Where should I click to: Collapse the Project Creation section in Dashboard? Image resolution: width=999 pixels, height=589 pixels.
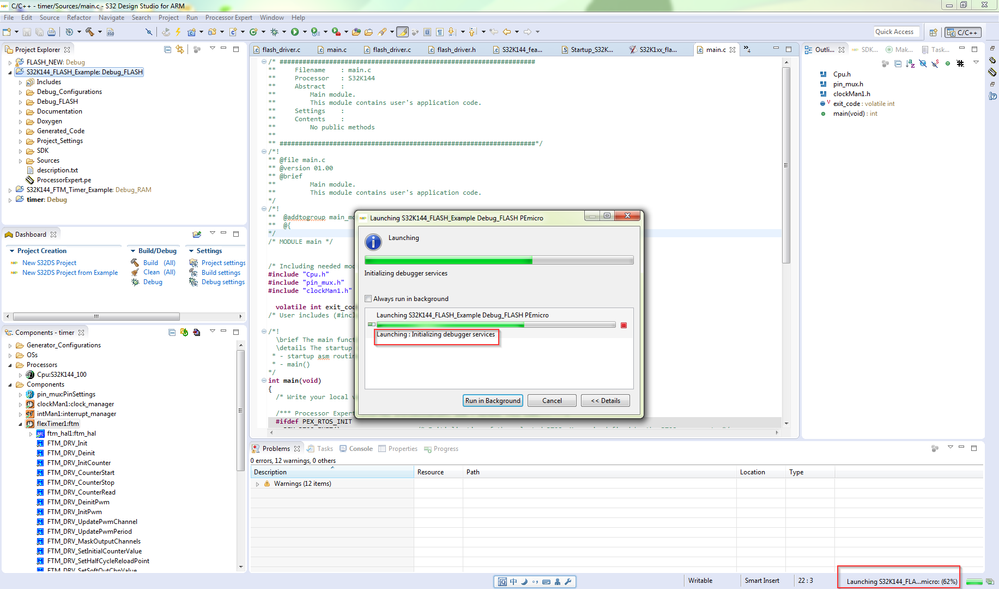(x=11, y=251)
